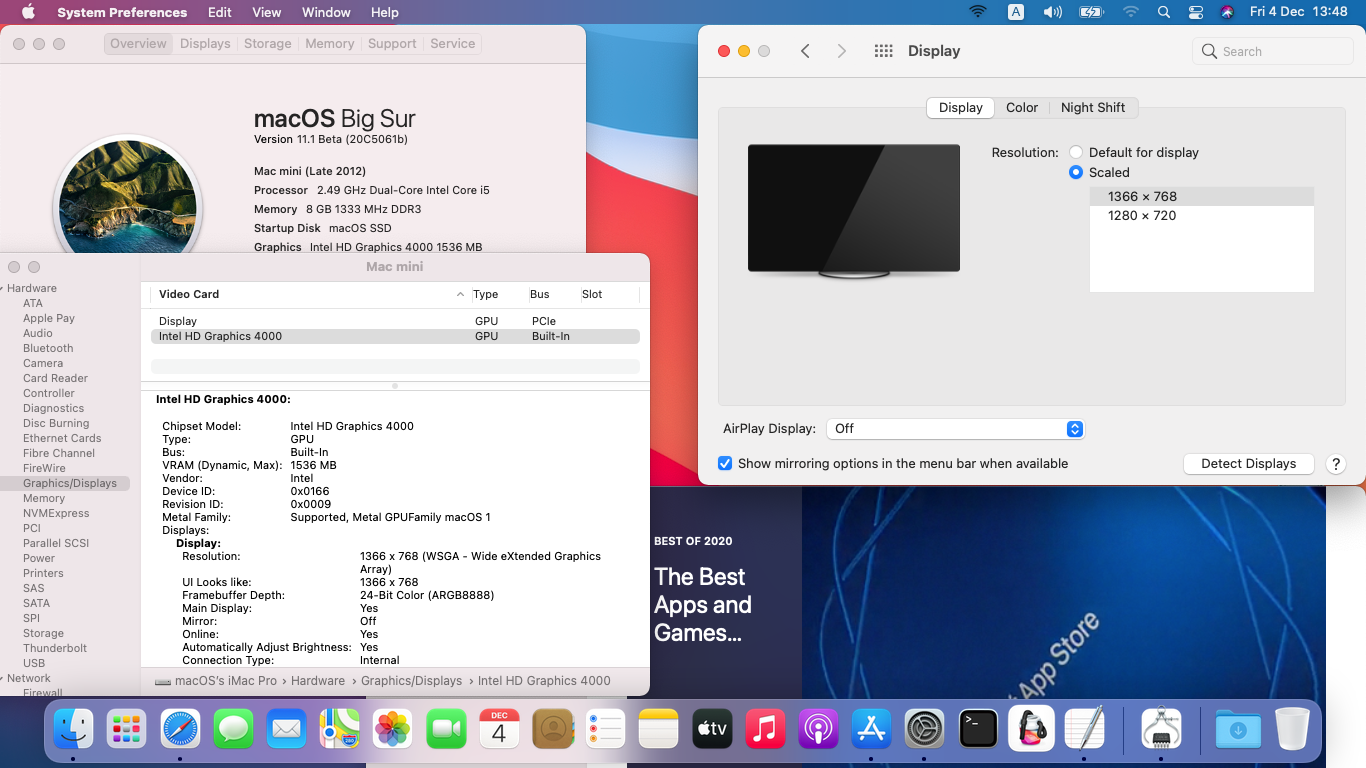Screen dimensions: 1366x768
Task: Open the Calendar Dock icon
Action: coord(499,729)
